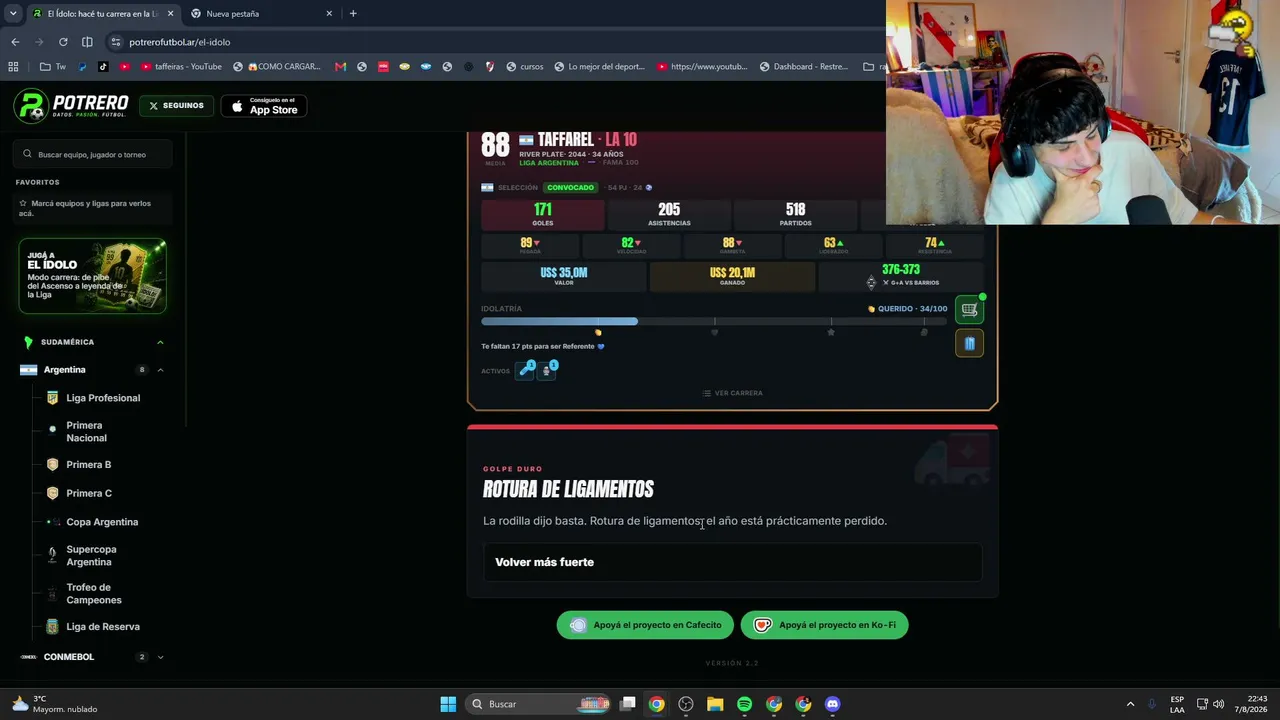
Task: Open the Trofeo de Campeones tournament
Action: [93, 593]
